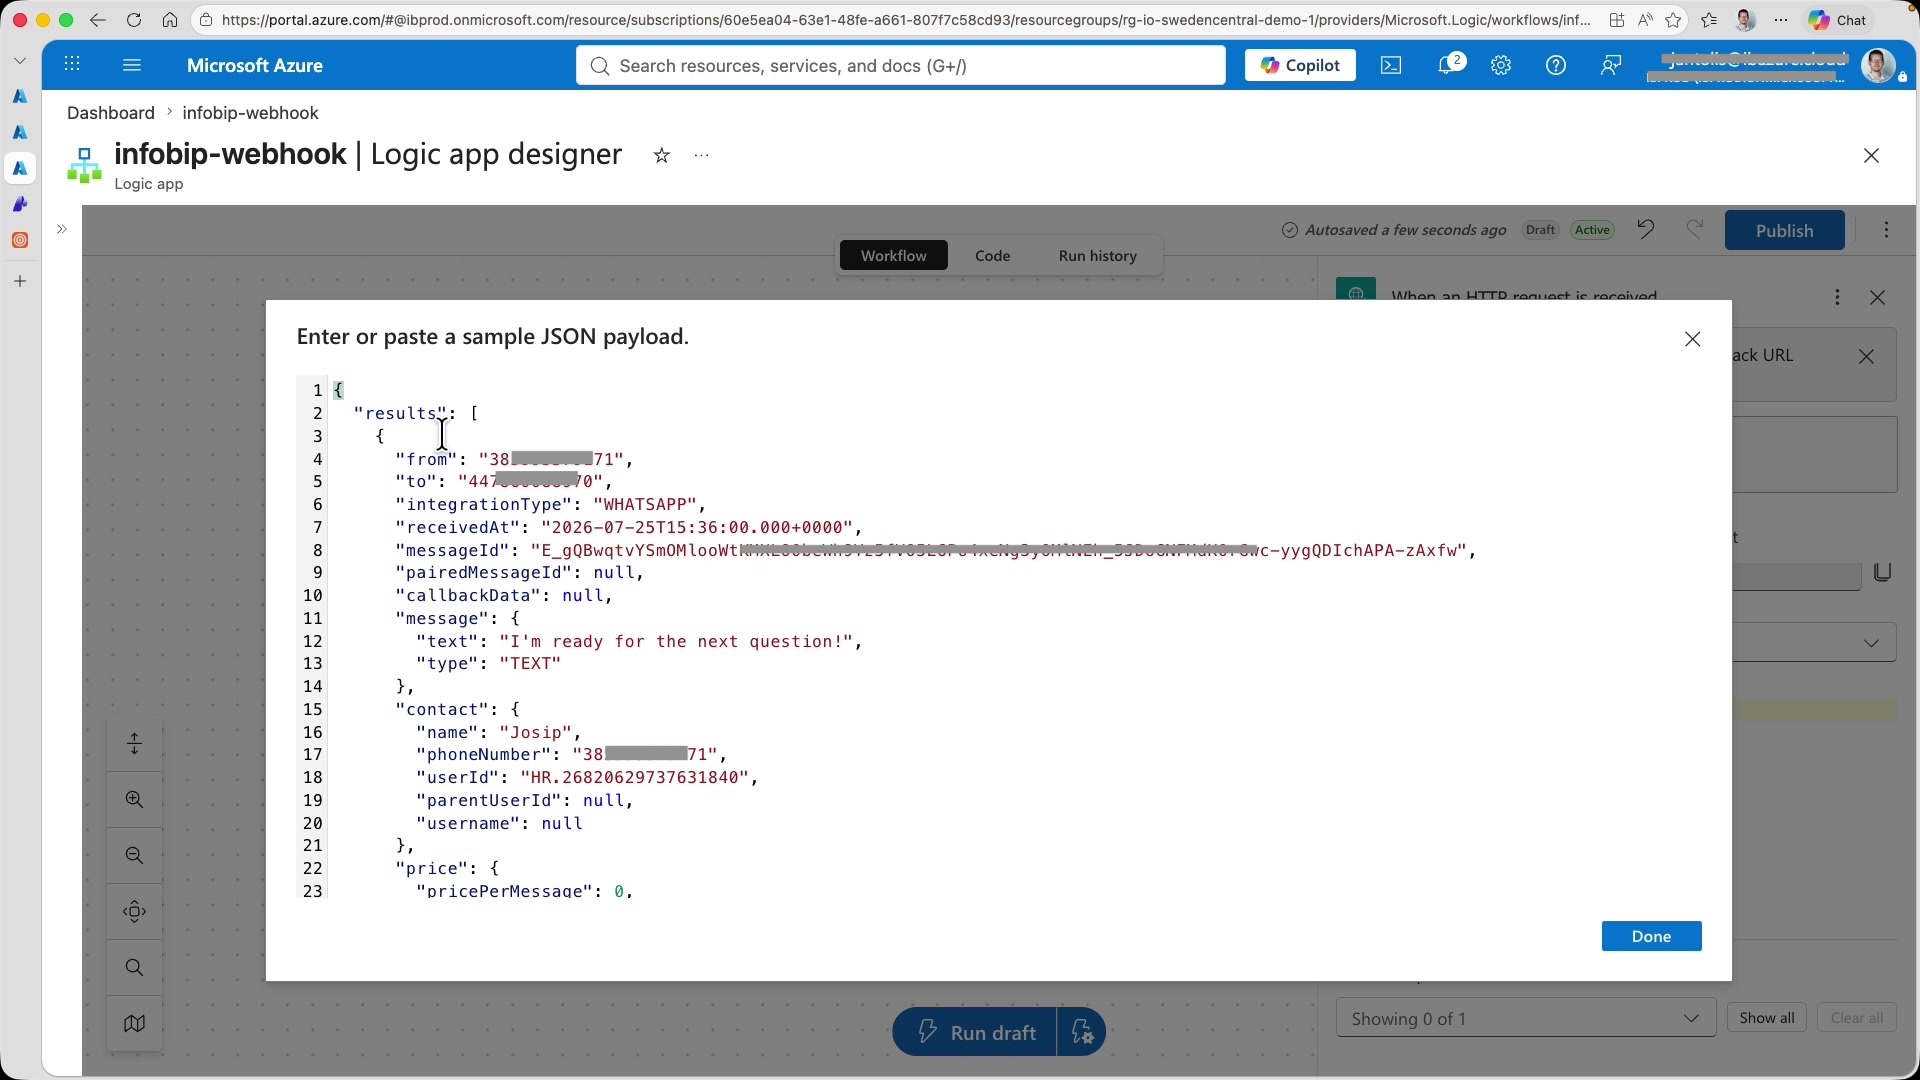This screenshot has height=1080, width=1920.
Task: Close the sample JSON payload dialog
Action: pyautogui.click(x=1692, y=339)
